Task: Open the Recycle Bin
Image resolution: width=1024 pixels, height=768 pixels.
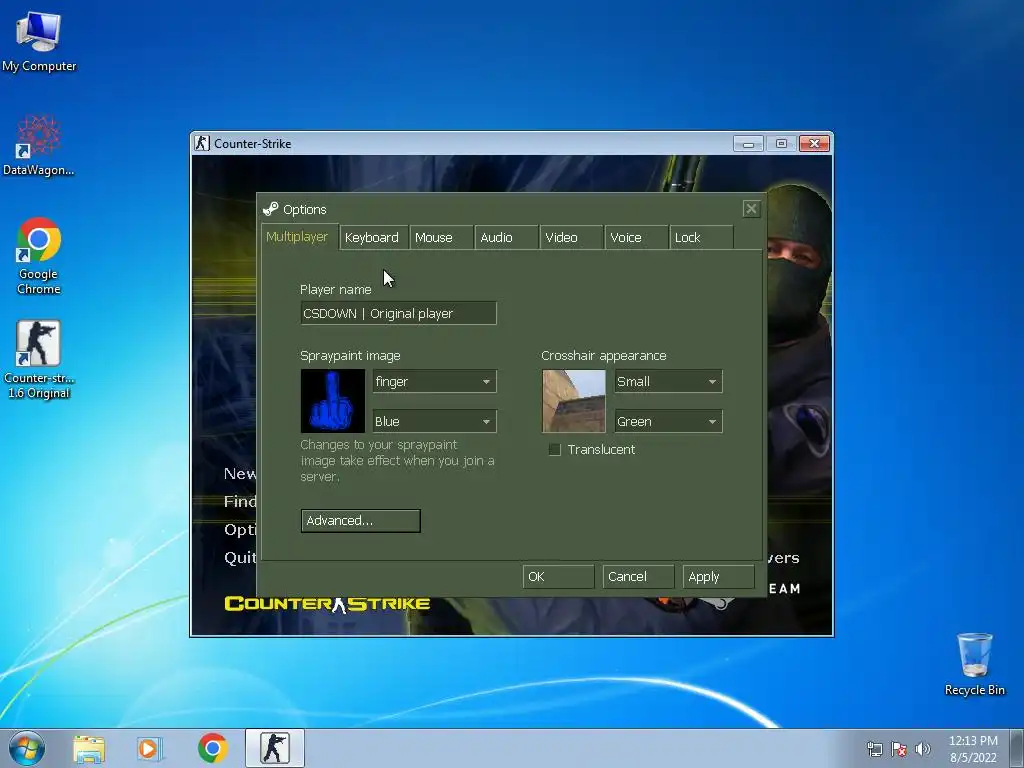Action: 974,664
